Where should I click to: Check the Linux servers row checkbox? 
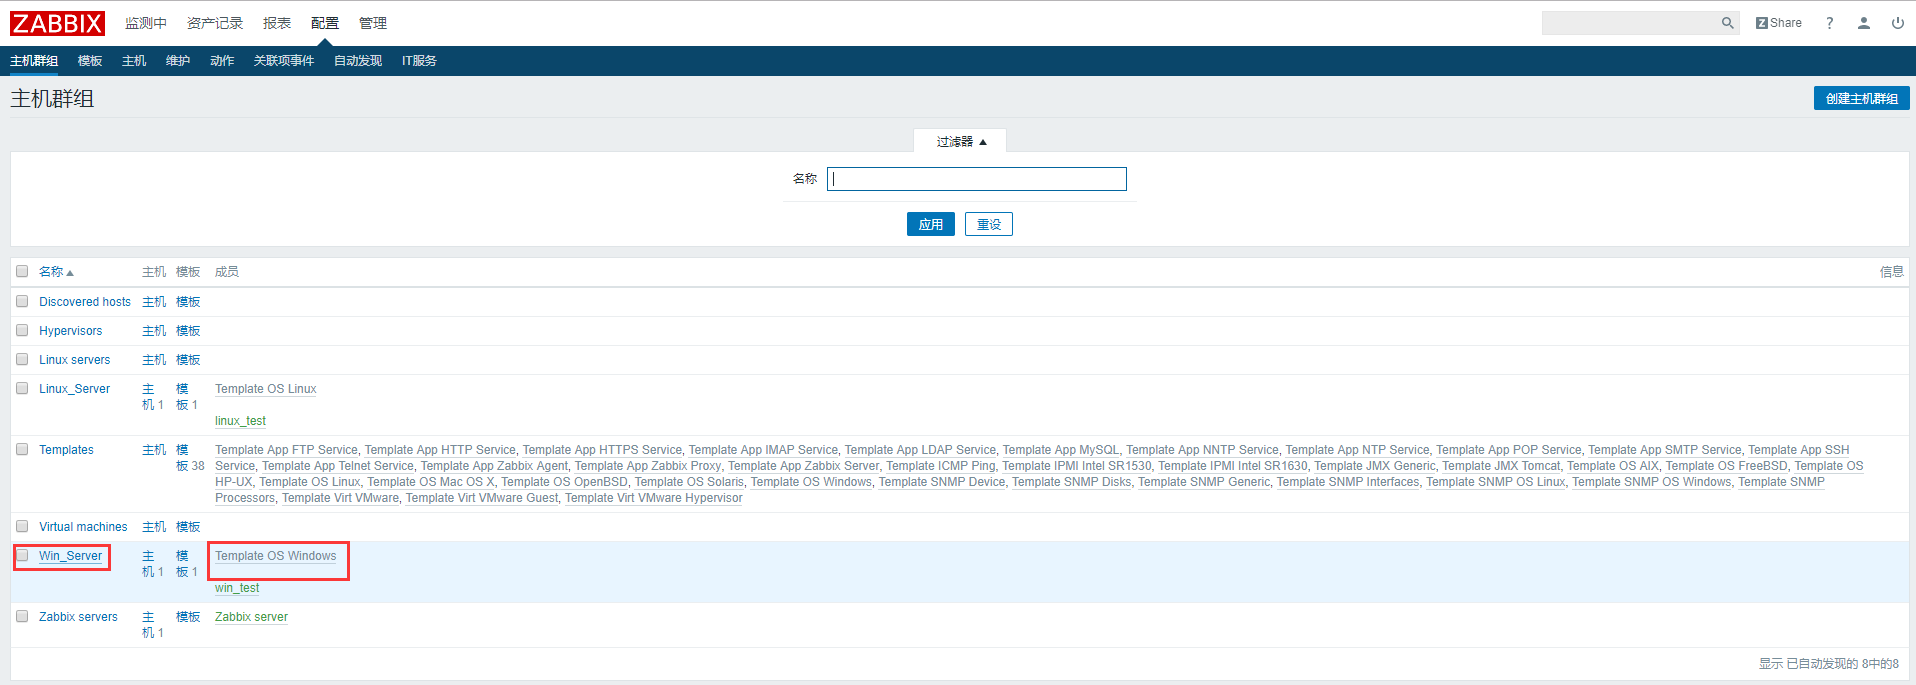coord(22,359)
